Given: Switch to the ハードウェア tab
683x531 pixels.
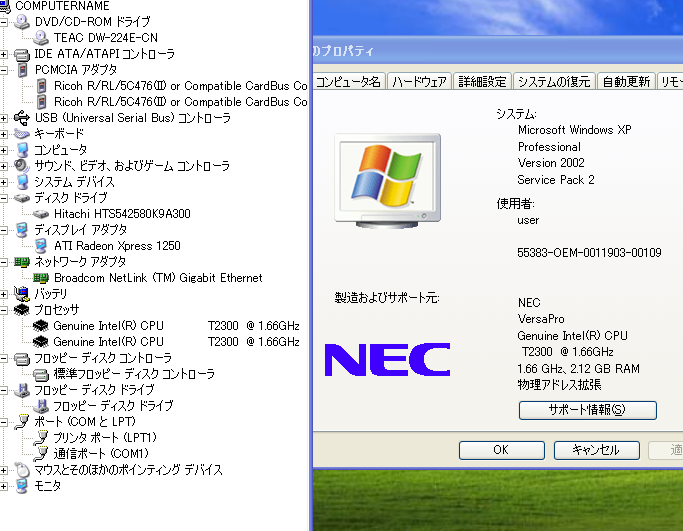Looking at the screenshot, I should 419,81.
